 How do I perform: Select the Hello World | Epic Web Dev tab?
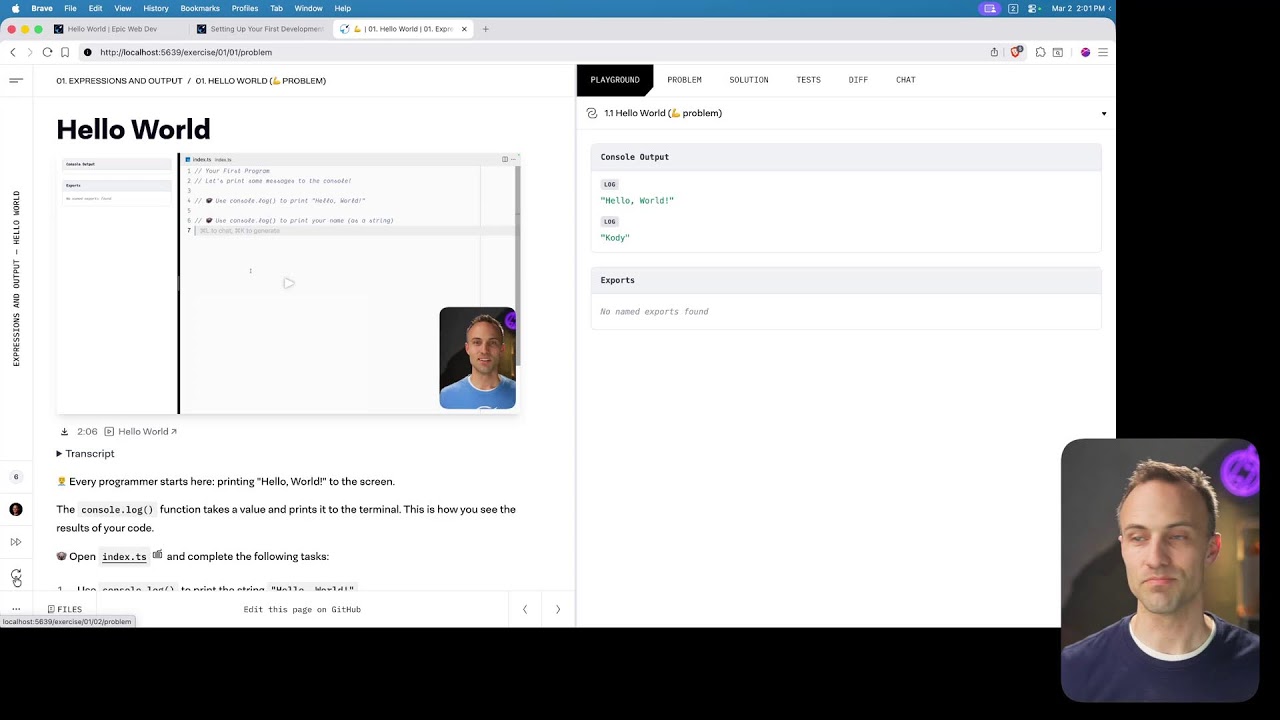113,29
